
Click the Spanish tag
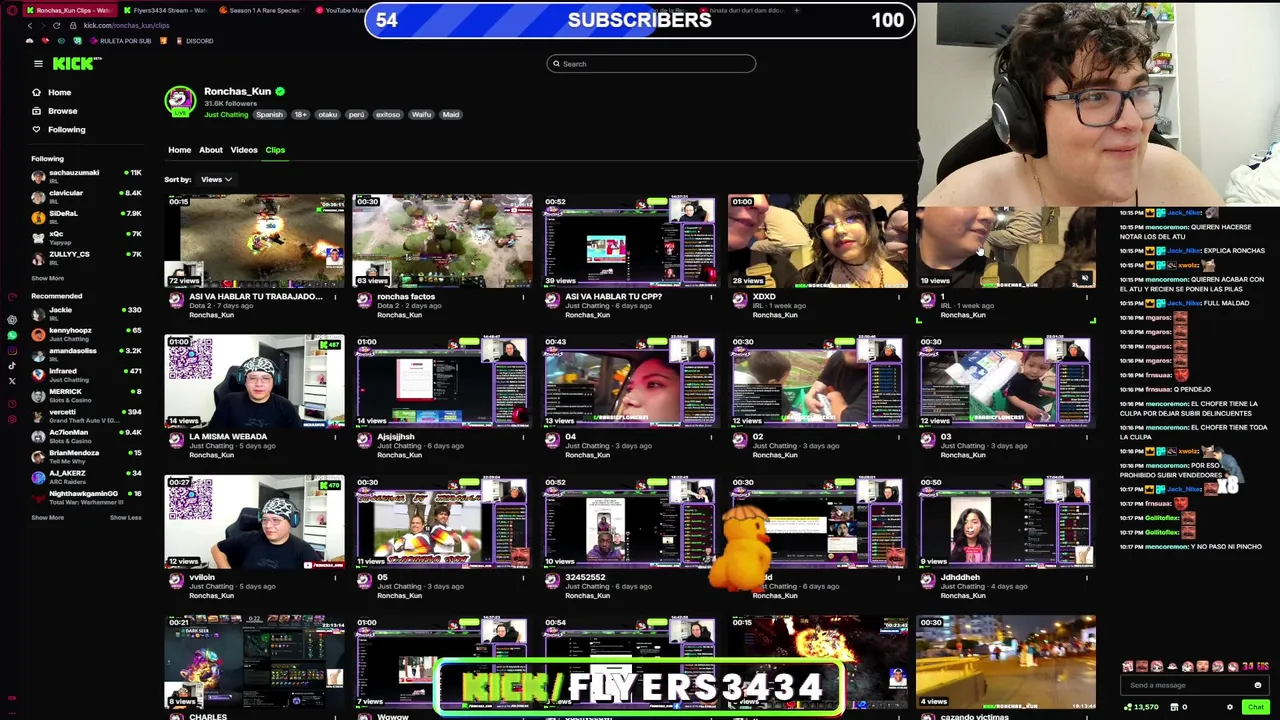pyautogui.click(x=269, y=115)
